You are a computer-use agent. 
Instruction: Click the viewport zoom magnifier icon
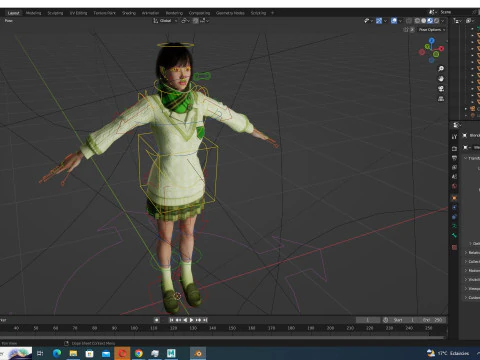click(x=441, y=69)
